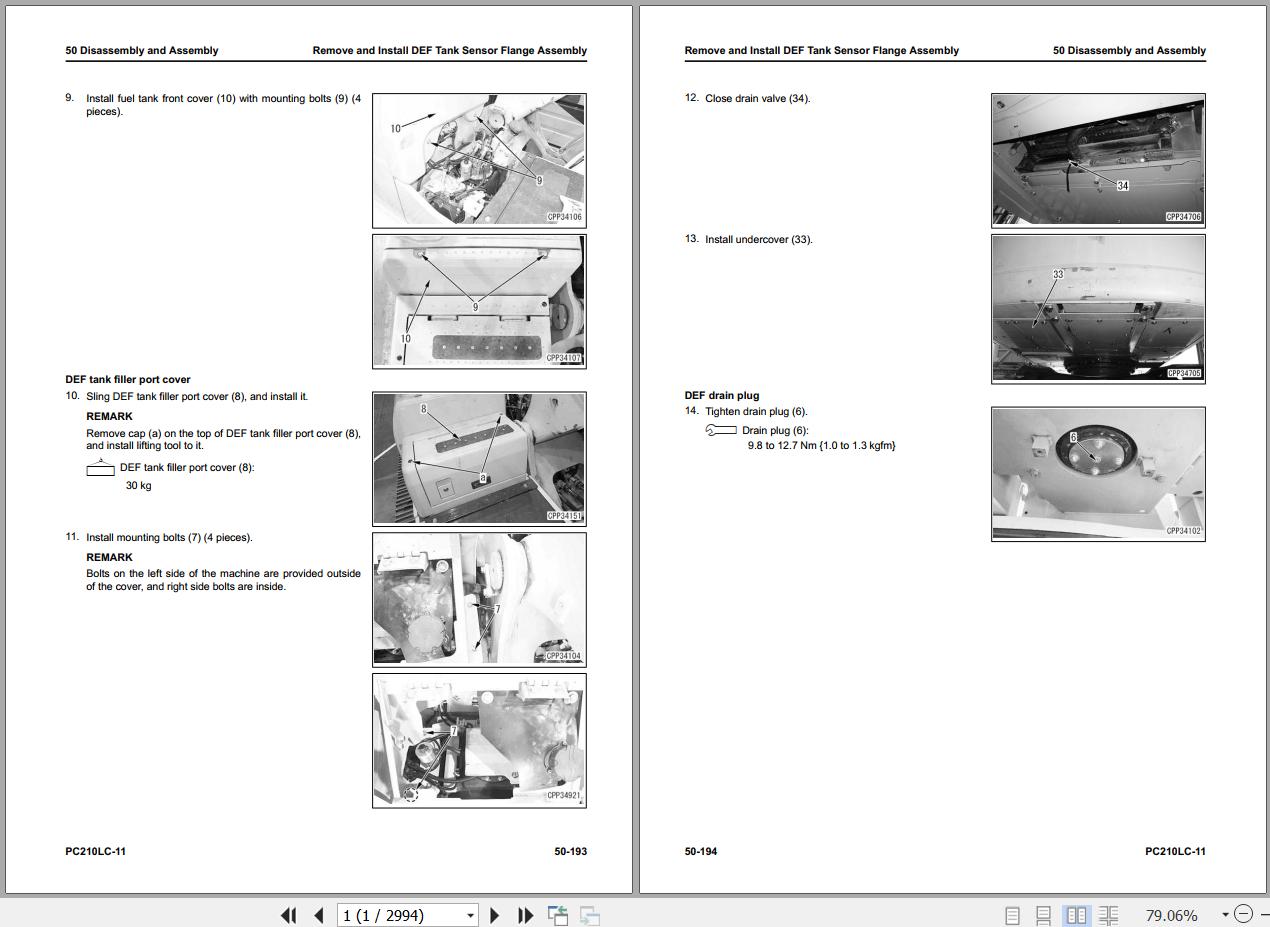
Task: Click photo CPP34706 of drain valve 34
Action: point(1098,160)
